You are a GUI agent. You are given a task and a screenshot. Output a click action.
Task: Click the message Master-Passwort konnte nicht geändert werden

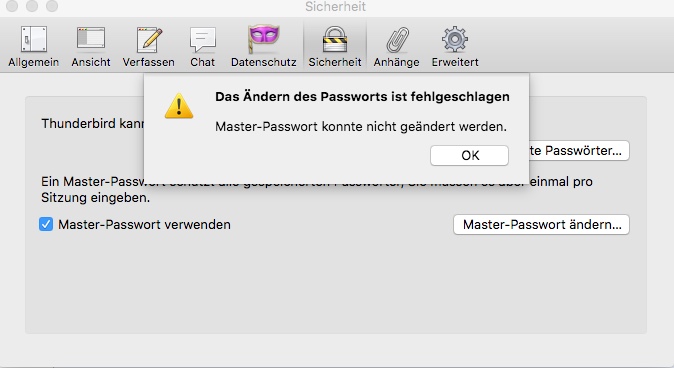(361, 127)
